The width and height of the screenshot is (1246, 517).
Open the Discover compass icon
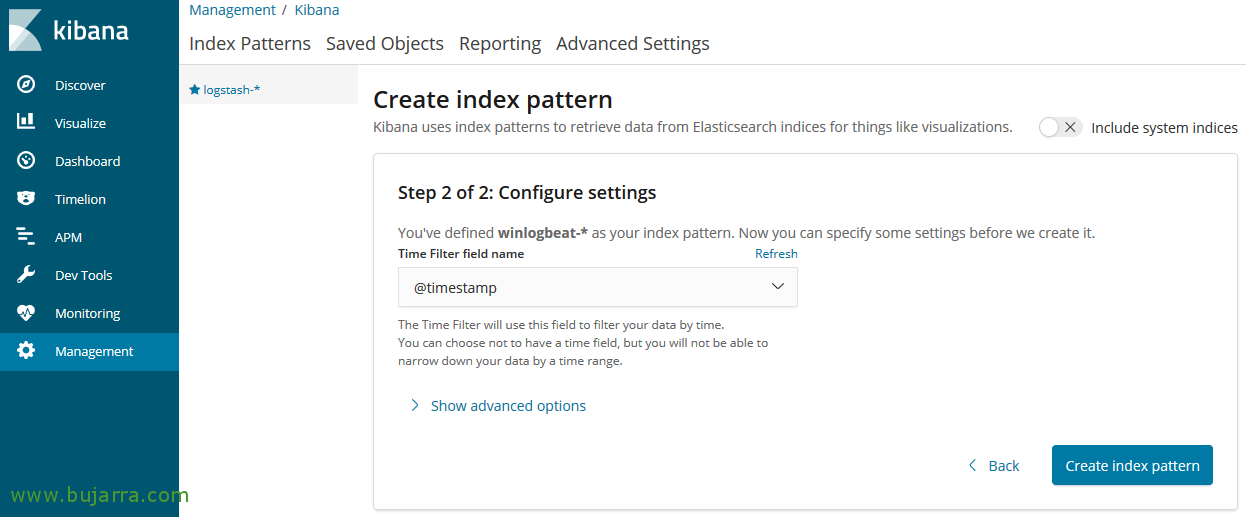26,85
